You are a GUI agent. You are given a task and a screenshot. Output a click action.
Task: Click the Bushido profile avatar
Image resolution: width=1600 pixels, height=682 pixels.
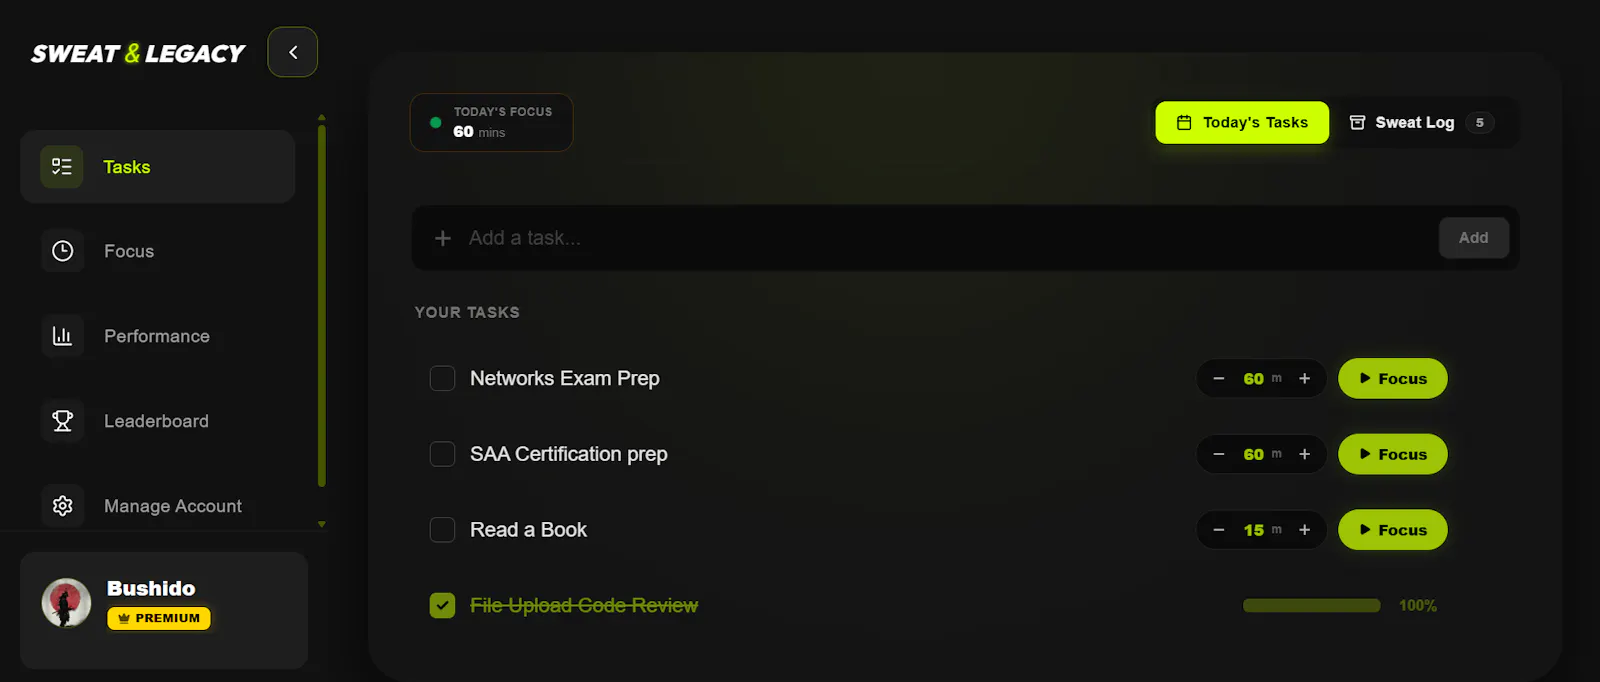pos(66,603)
